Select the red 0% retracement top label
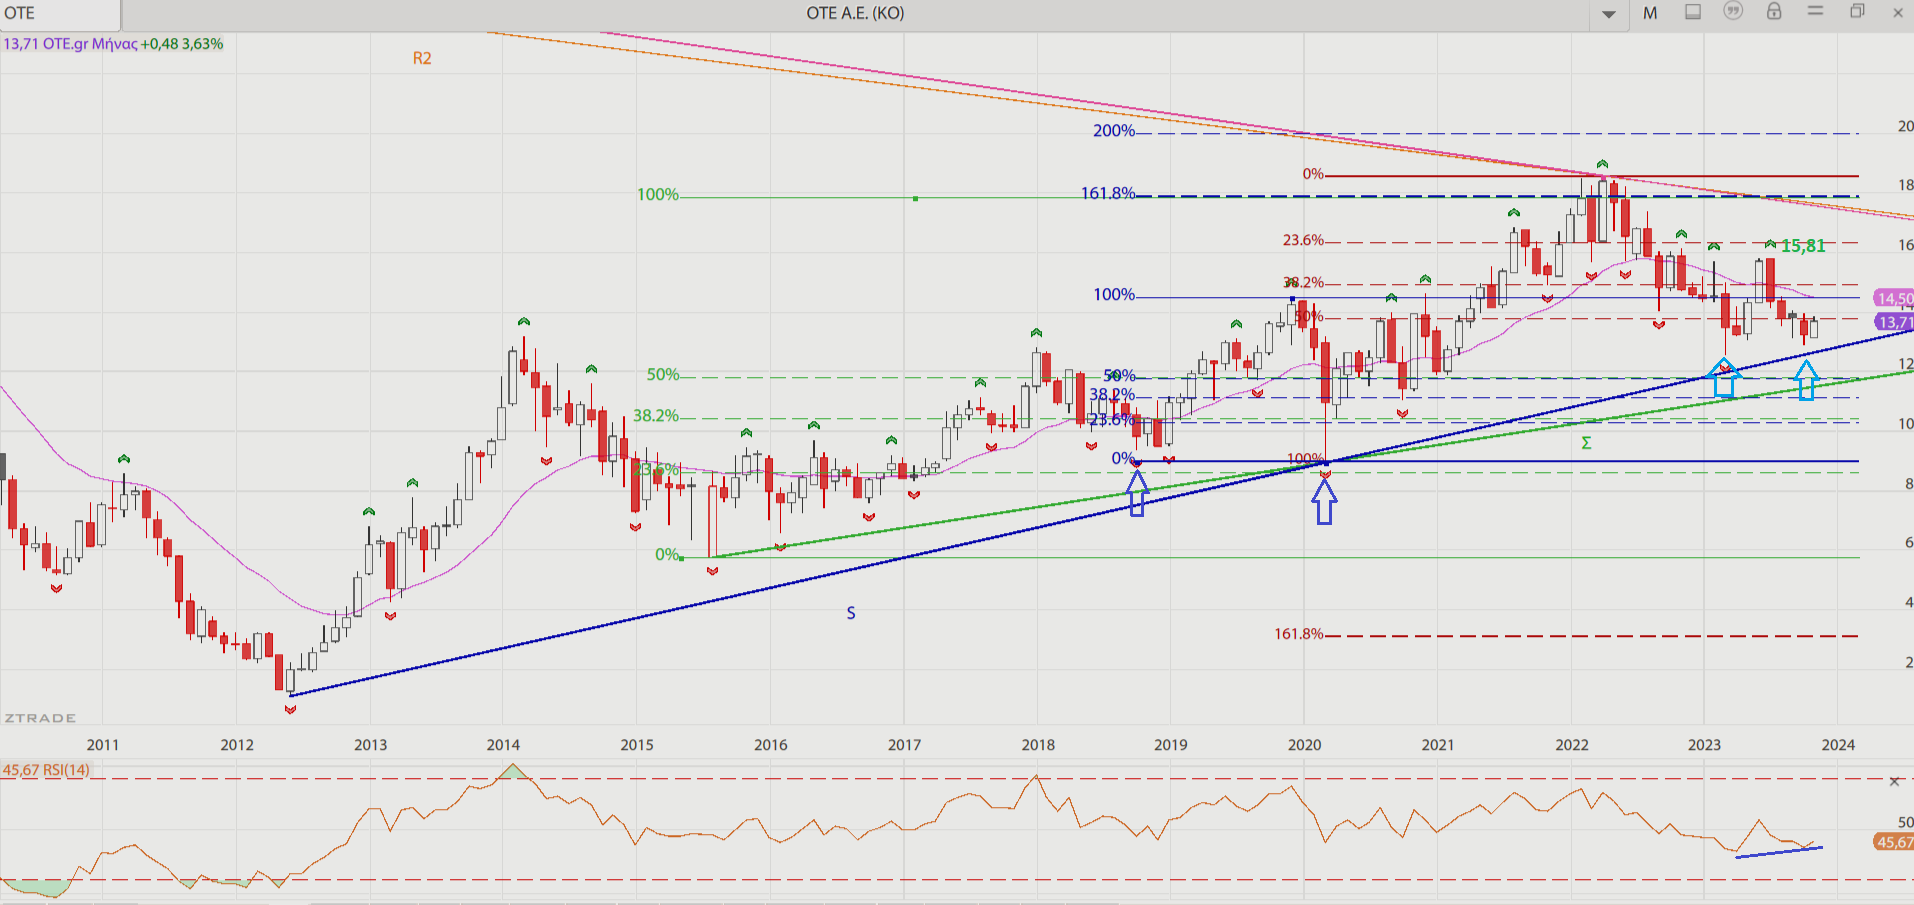 coord(1313,174)
